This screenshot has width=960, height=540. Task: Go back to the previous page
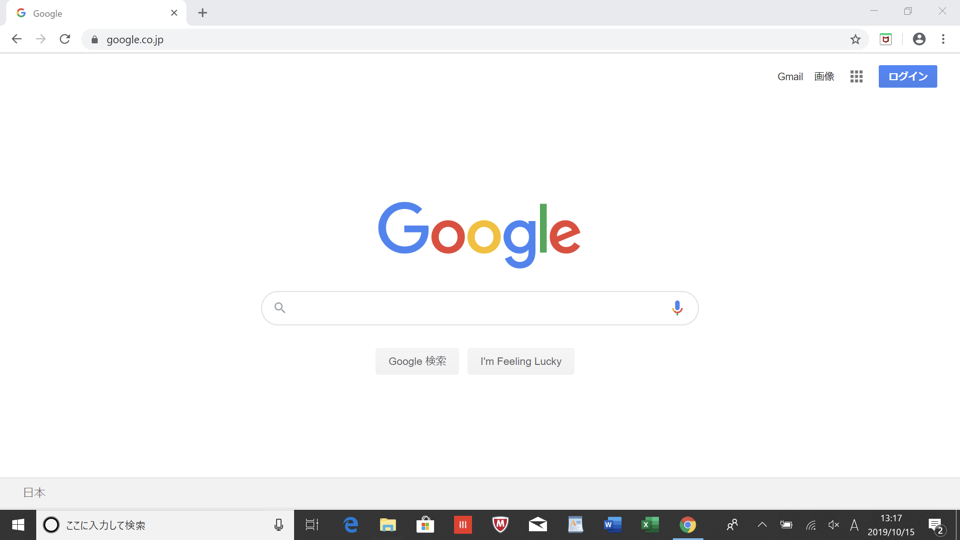17,39
